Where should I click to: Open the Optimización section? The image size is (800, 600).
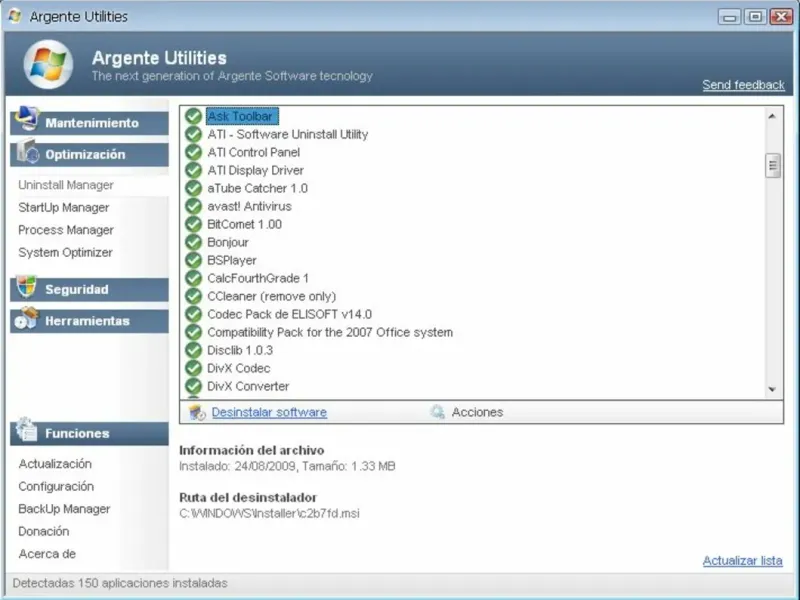(x=89, y=155)
